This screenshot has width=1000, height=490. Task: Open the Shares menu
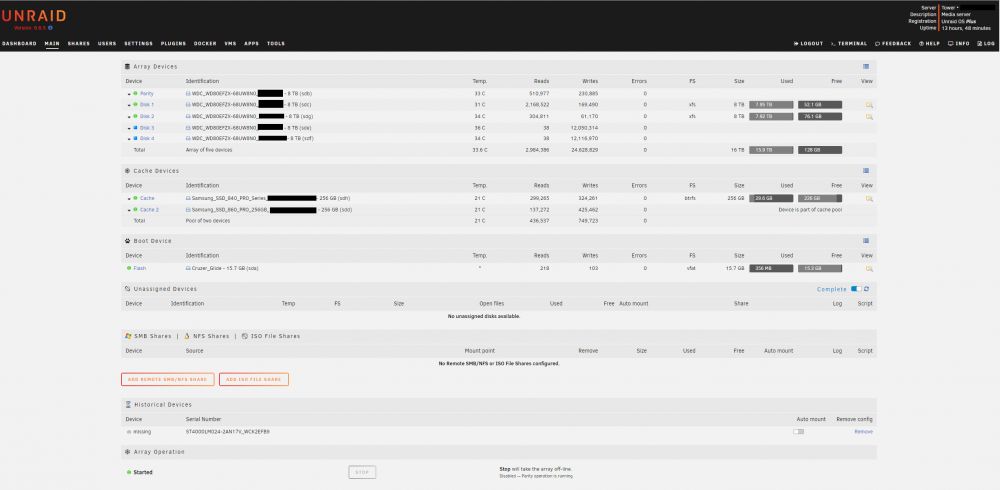(78, 44)
